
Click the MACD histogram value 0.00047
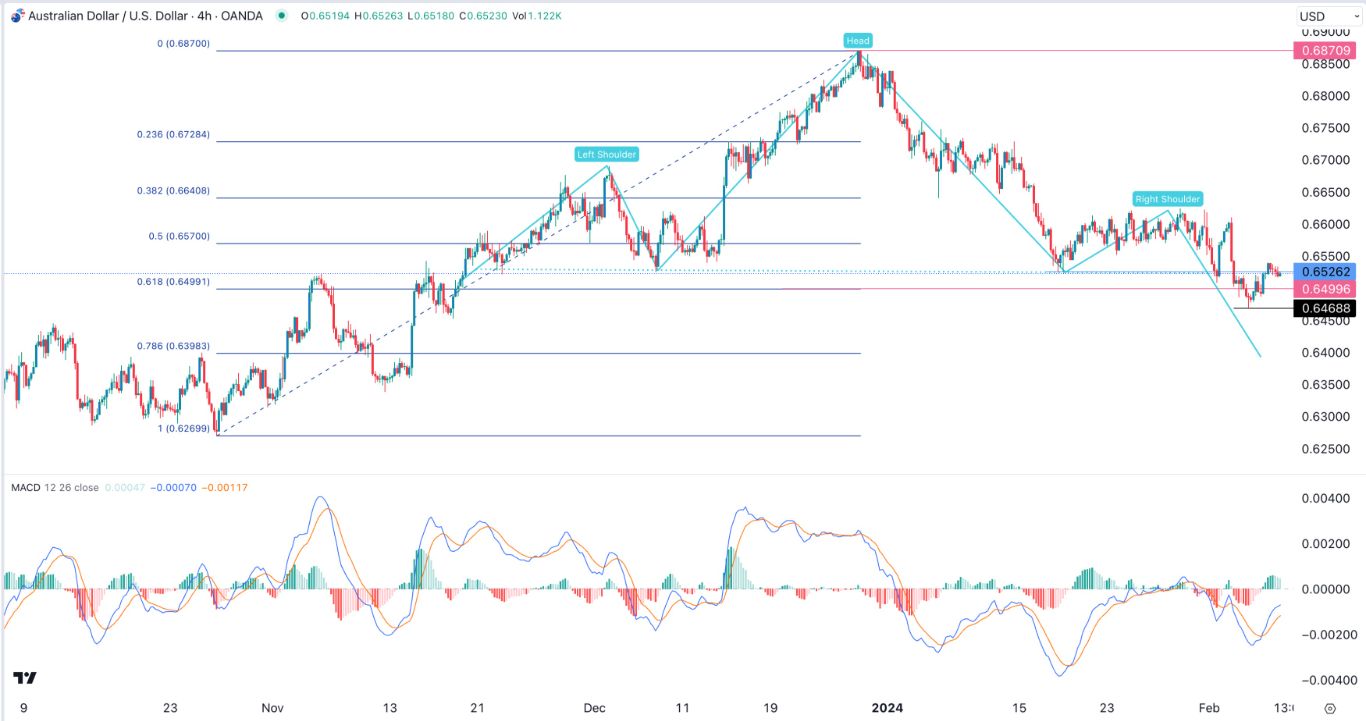tap(124, 488)
